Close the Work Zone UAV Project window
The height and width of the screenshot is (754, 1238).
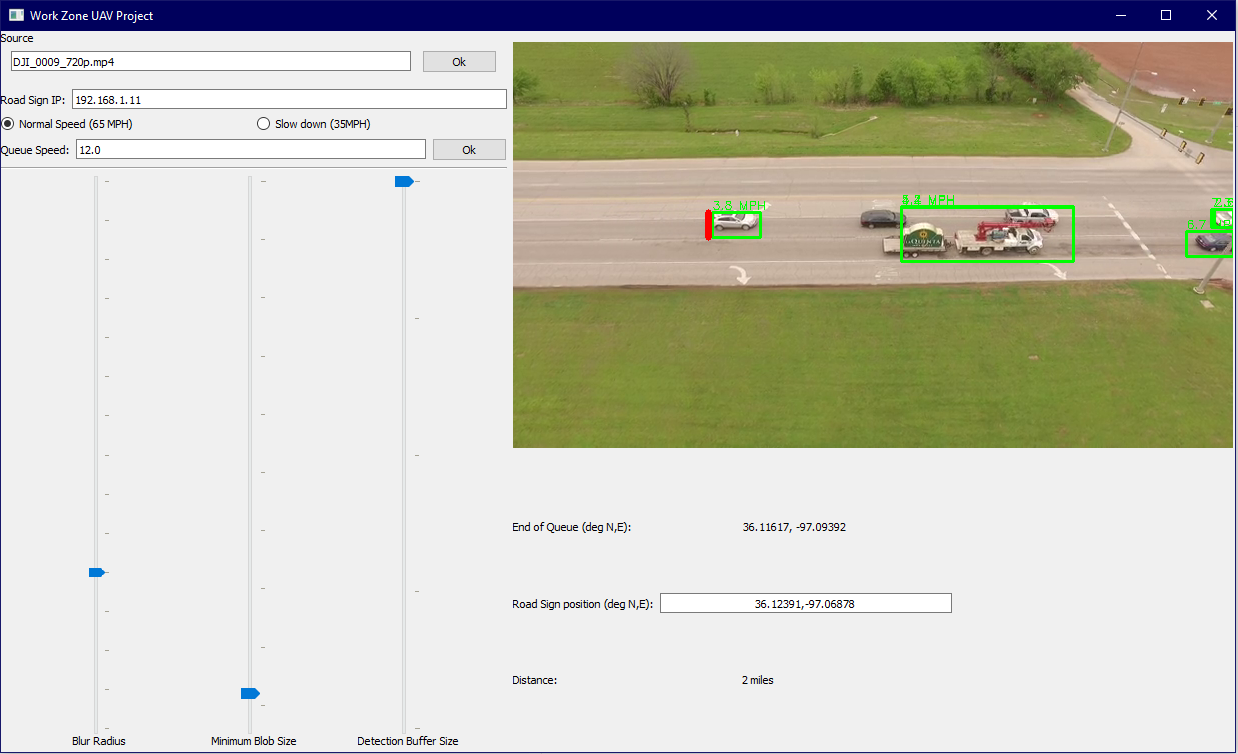coord(1212,15)
